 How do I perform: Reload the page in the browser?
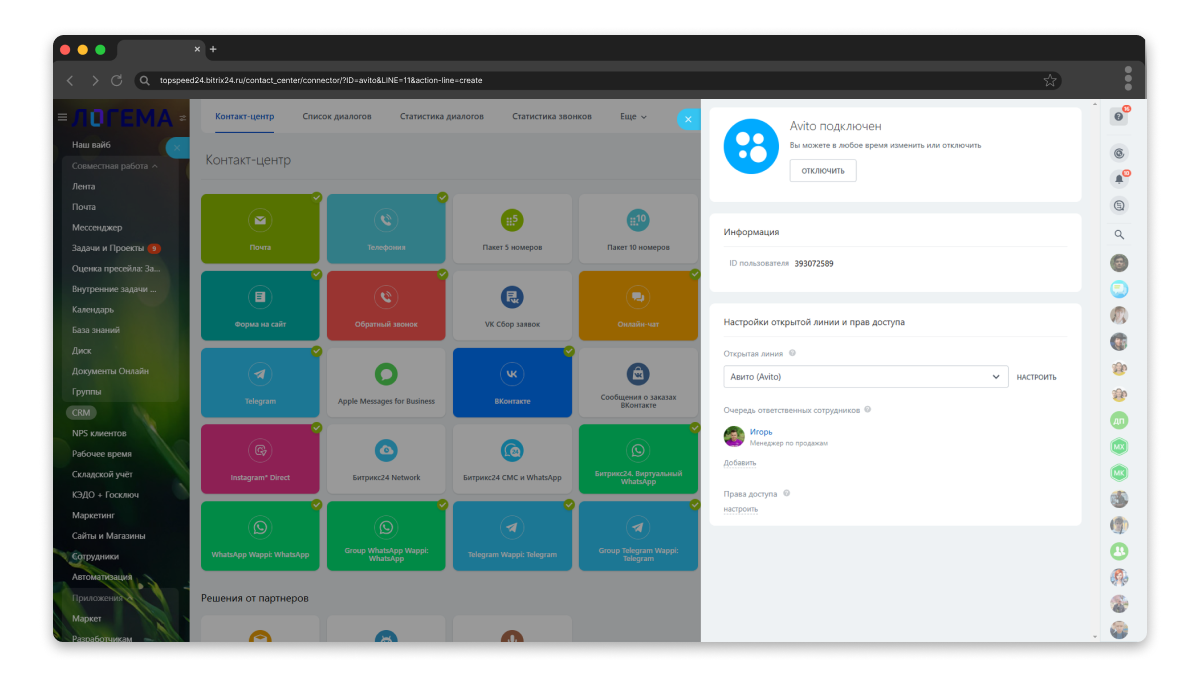(x=117, y=80)
